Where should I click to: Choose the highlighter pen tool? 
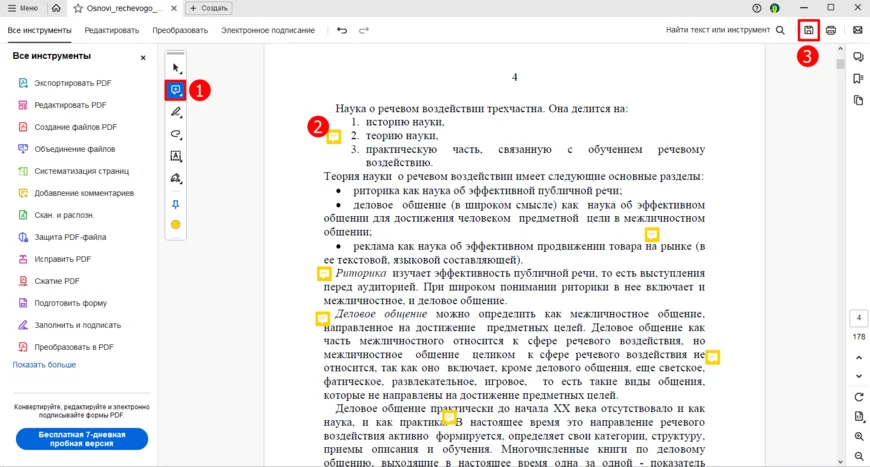176,112
